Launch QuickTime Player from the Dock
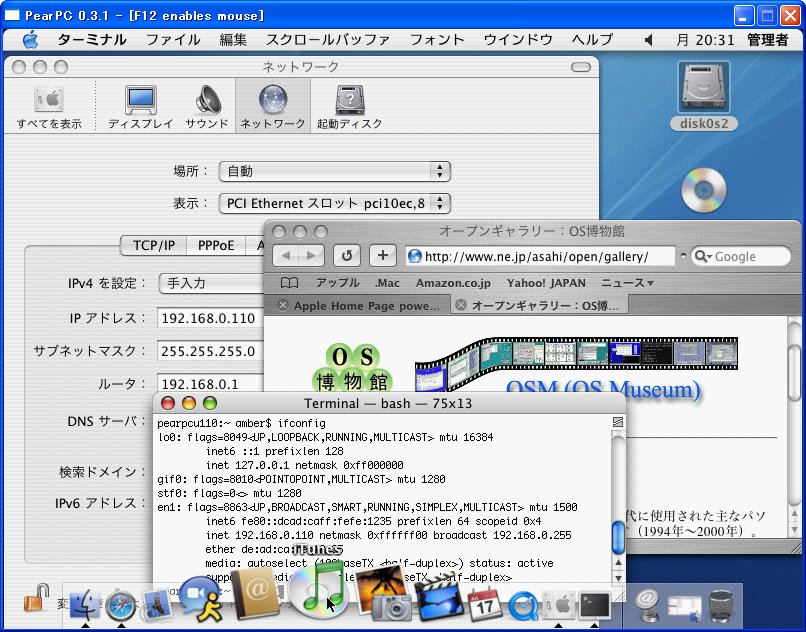806x632 pixels. tap(523, 605)
